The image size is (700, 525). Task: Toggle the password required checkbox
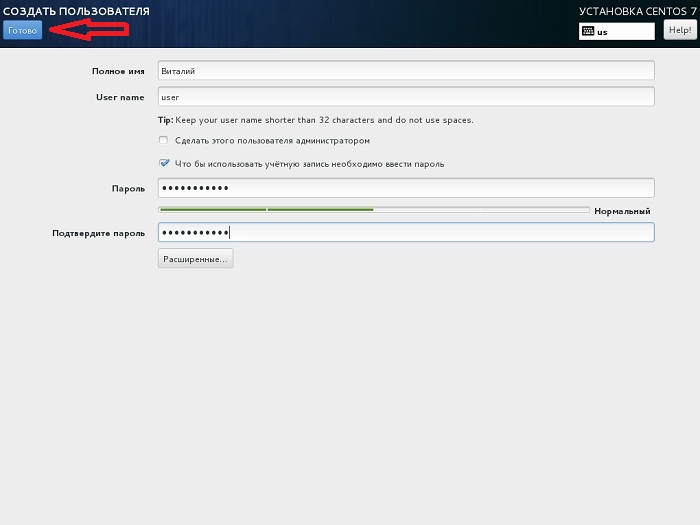(164, 163)
